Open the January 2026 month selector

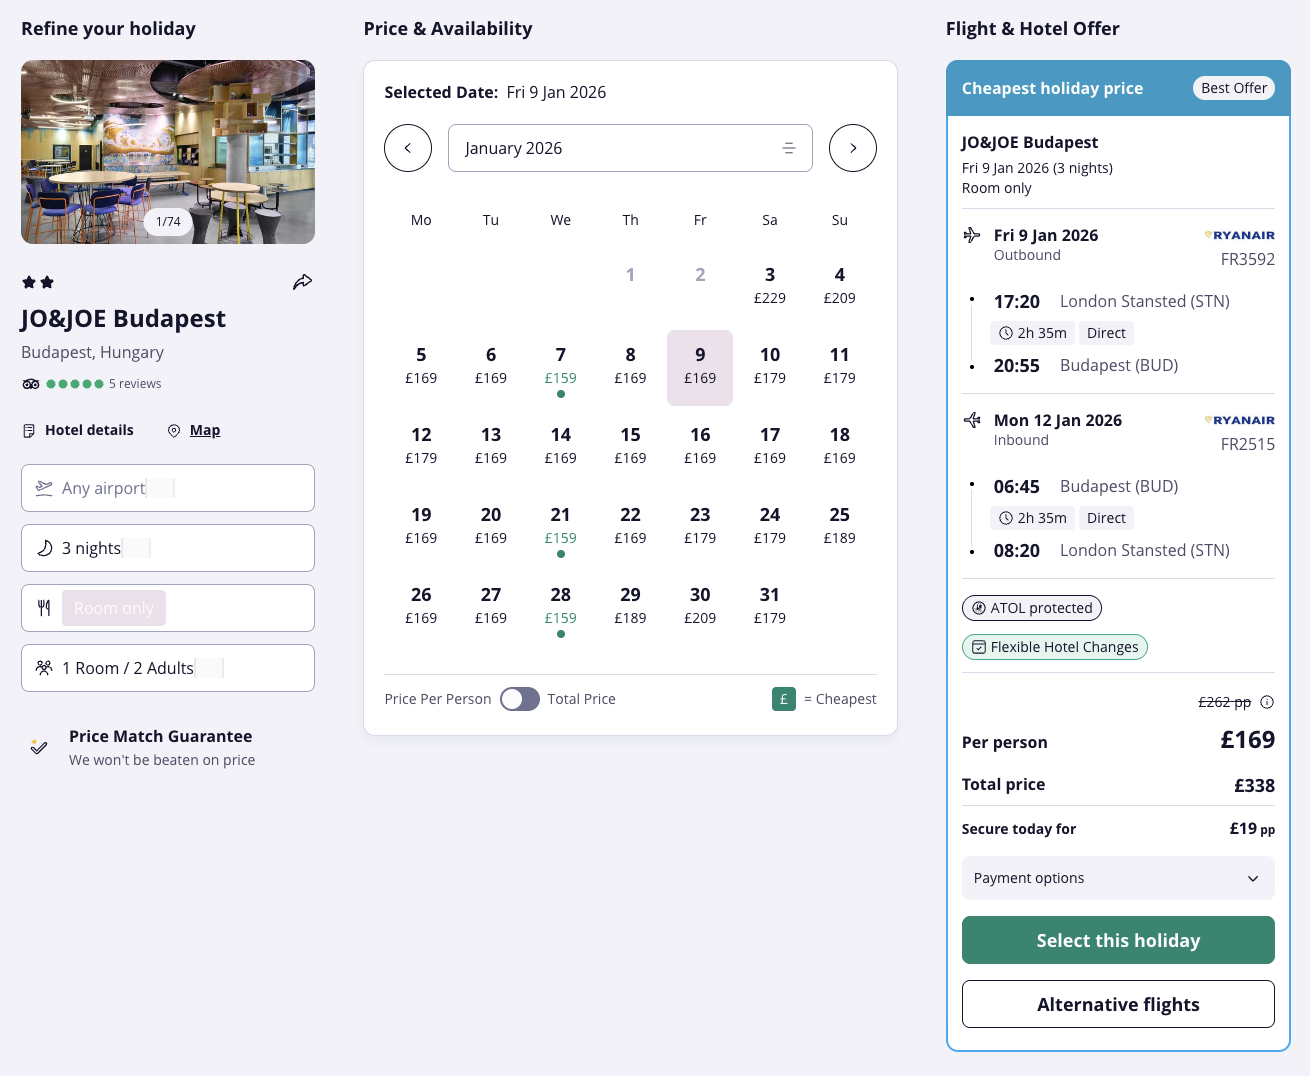click(630, 148)
